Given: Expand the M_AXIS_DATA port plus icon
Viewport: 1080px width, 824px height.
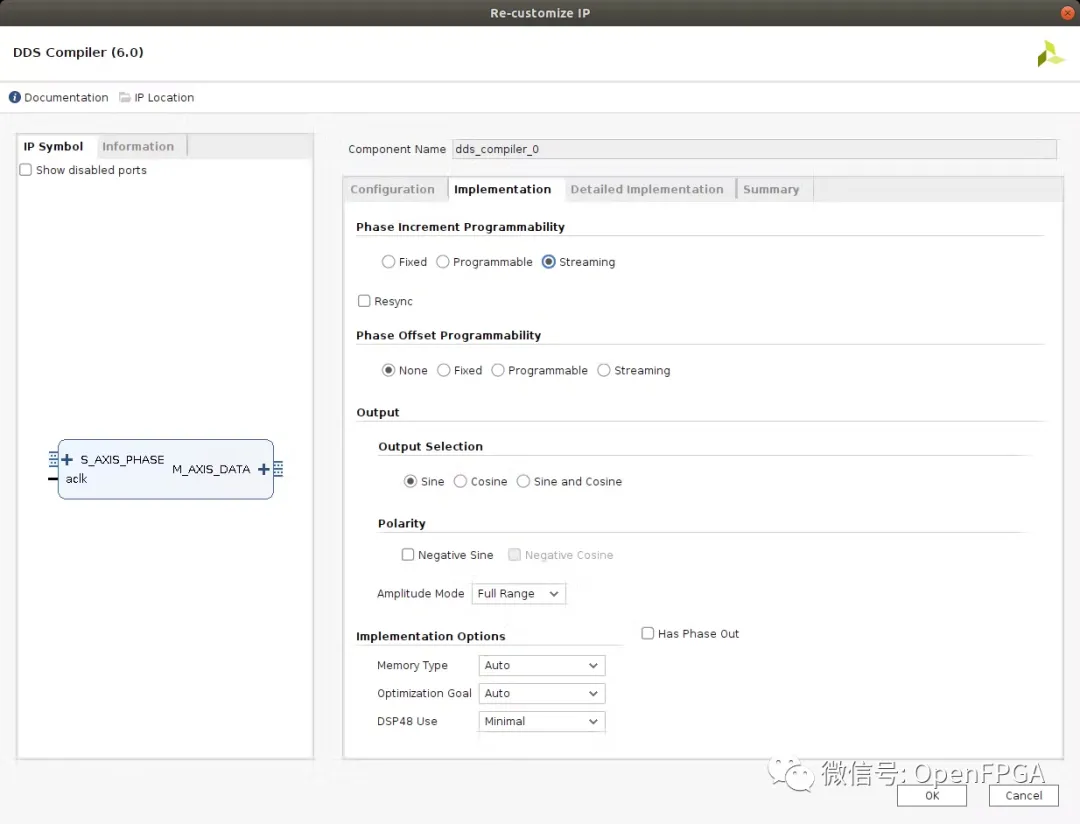Looking at the screenshot, I should click(x=263, y=469).
